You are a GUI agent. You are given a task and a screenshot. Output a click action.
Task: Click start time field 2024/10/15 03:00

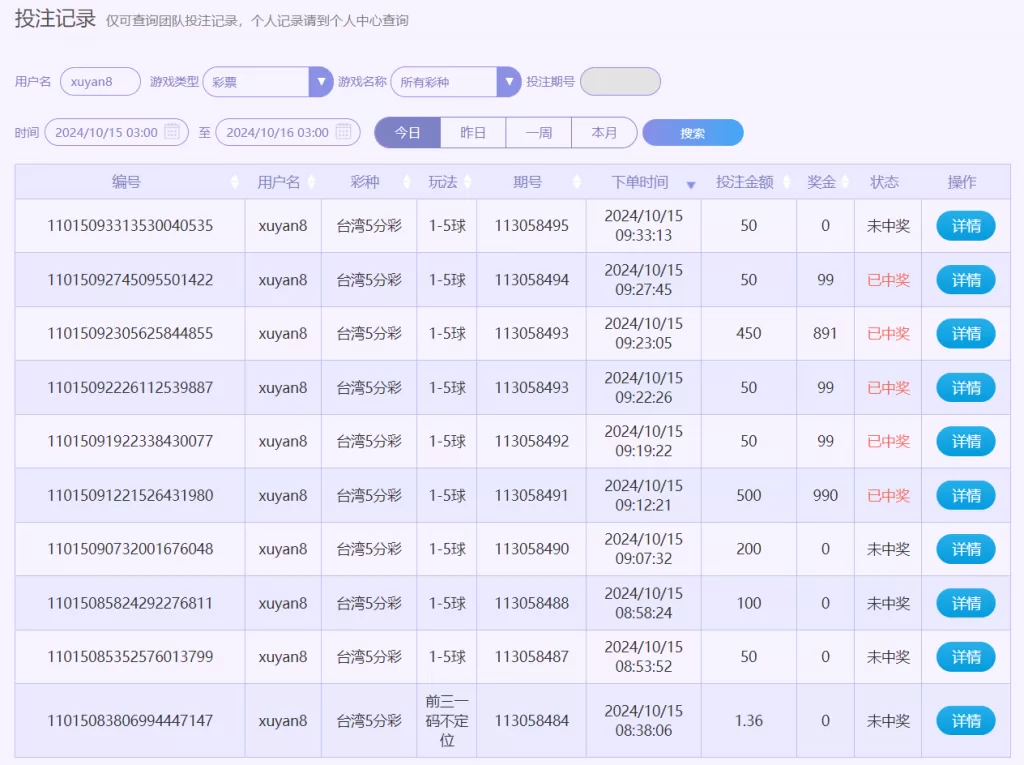(x=117, y=132)
